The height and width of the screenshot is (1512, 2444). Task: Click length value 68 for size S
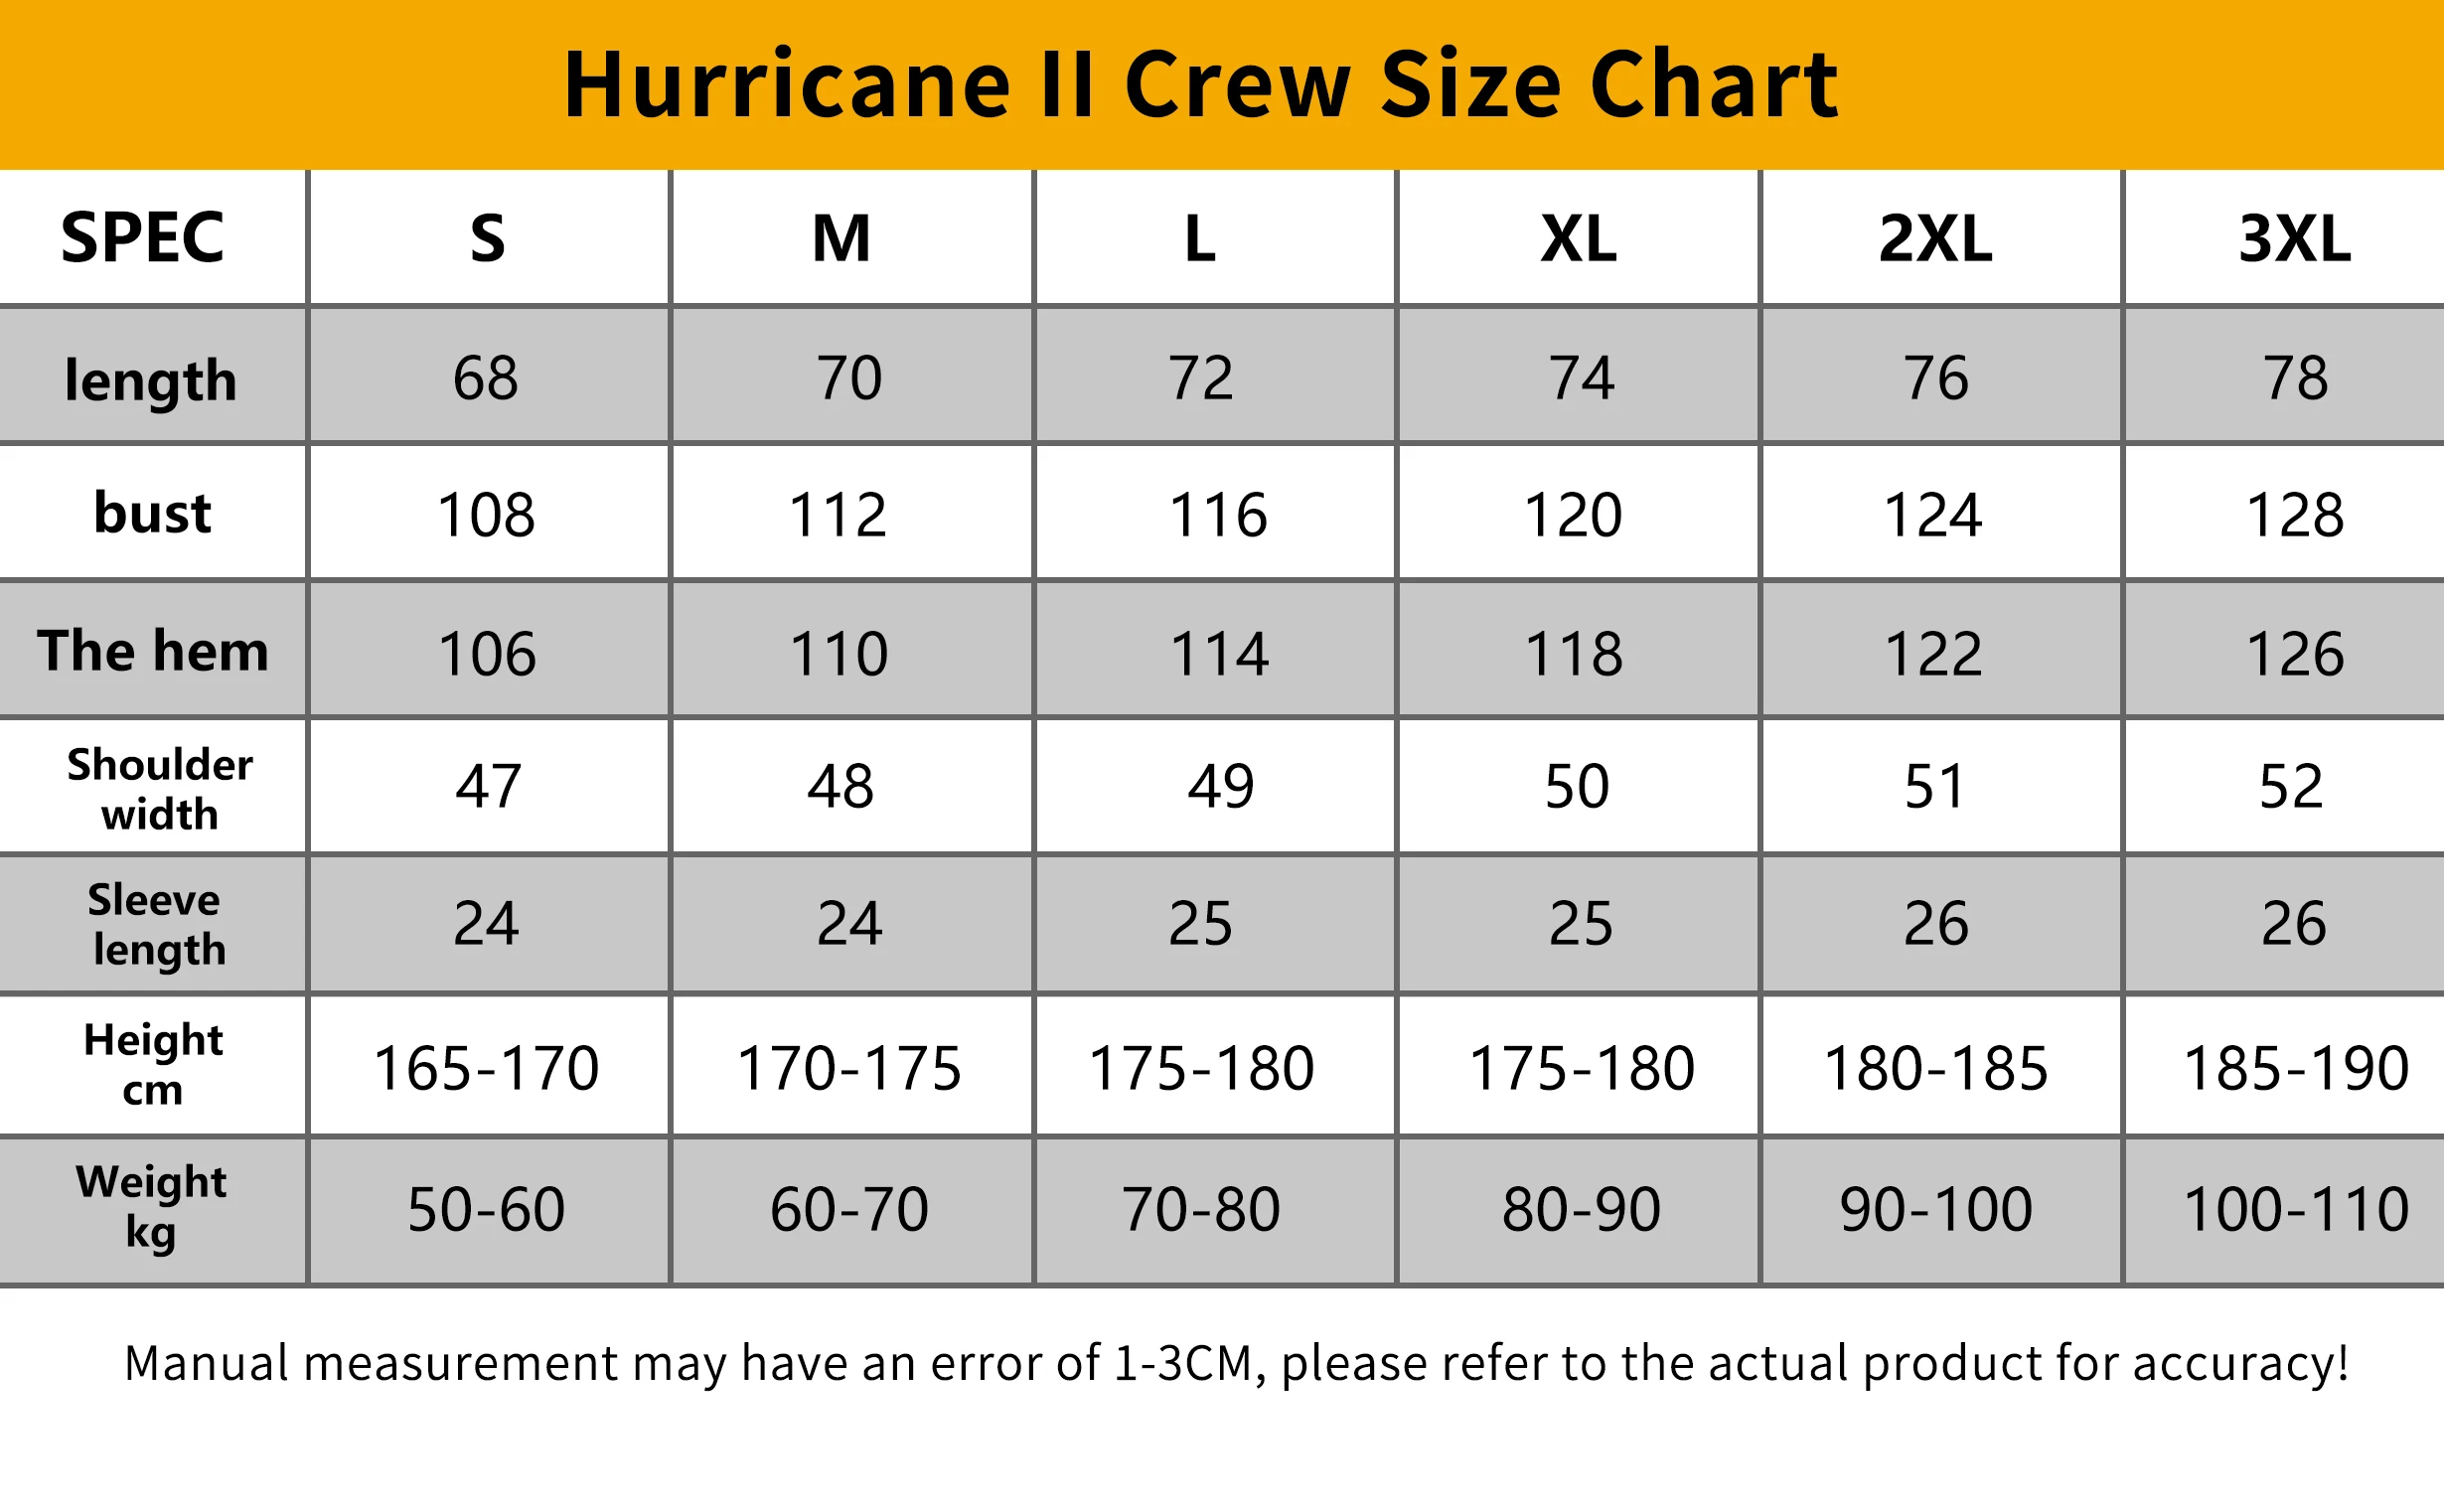pyautogui.click(x=486, y=378)
